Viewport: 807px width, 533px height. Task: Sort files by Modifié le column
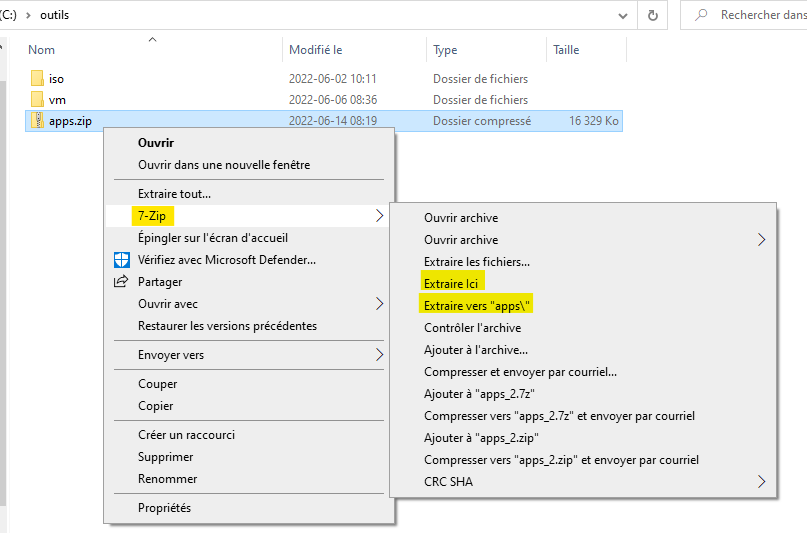[x=316, y=50]
